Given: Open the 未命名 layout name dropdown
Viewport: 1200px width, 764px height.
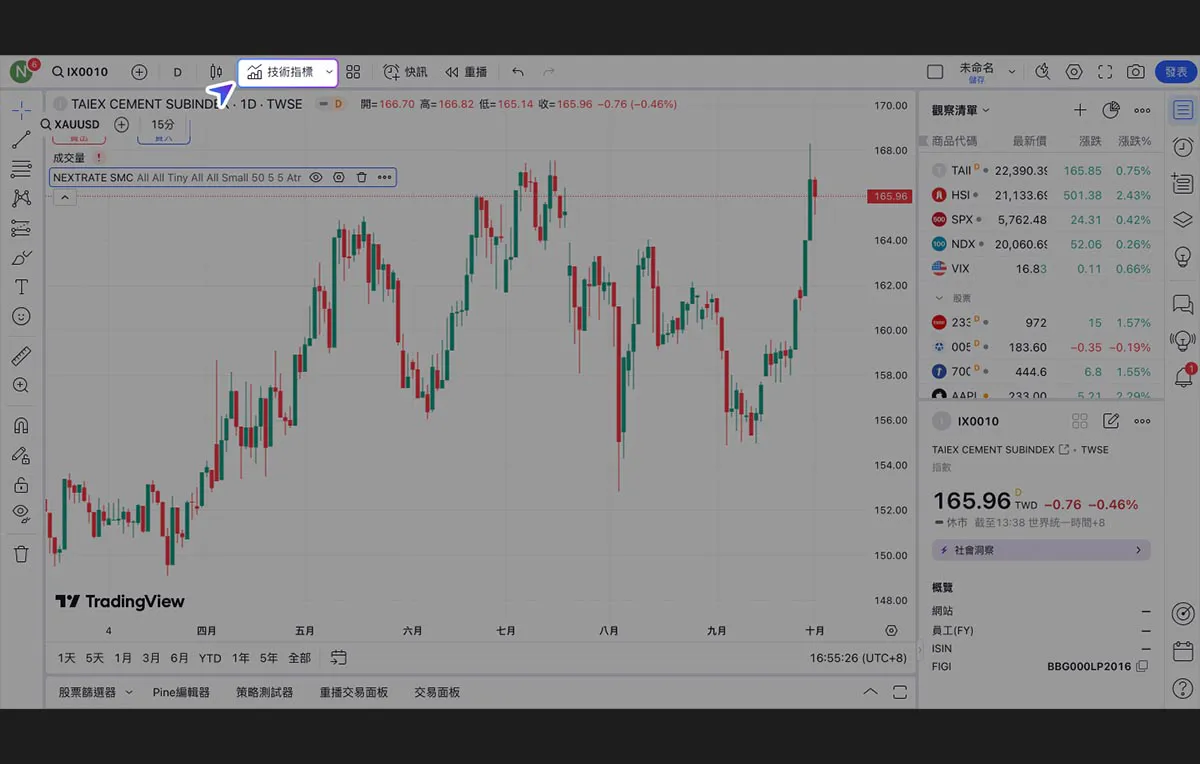Looking at the screenshot, I should pos(1011,72).
